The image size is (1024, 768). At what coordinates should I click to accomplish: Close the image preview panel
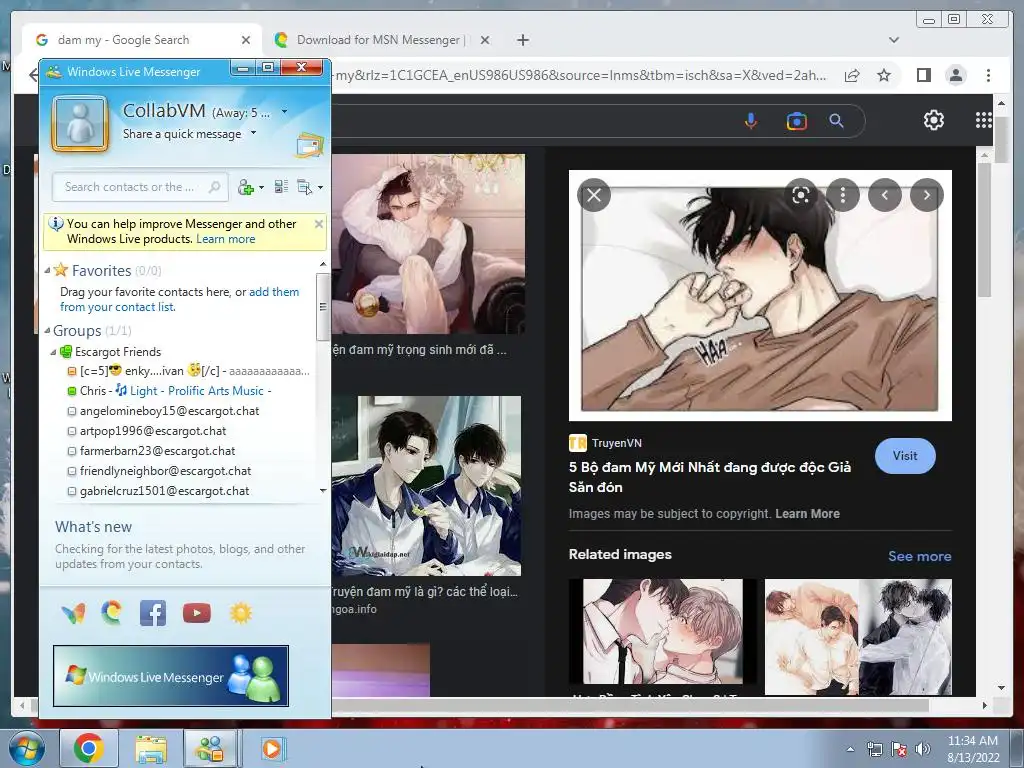594,195
